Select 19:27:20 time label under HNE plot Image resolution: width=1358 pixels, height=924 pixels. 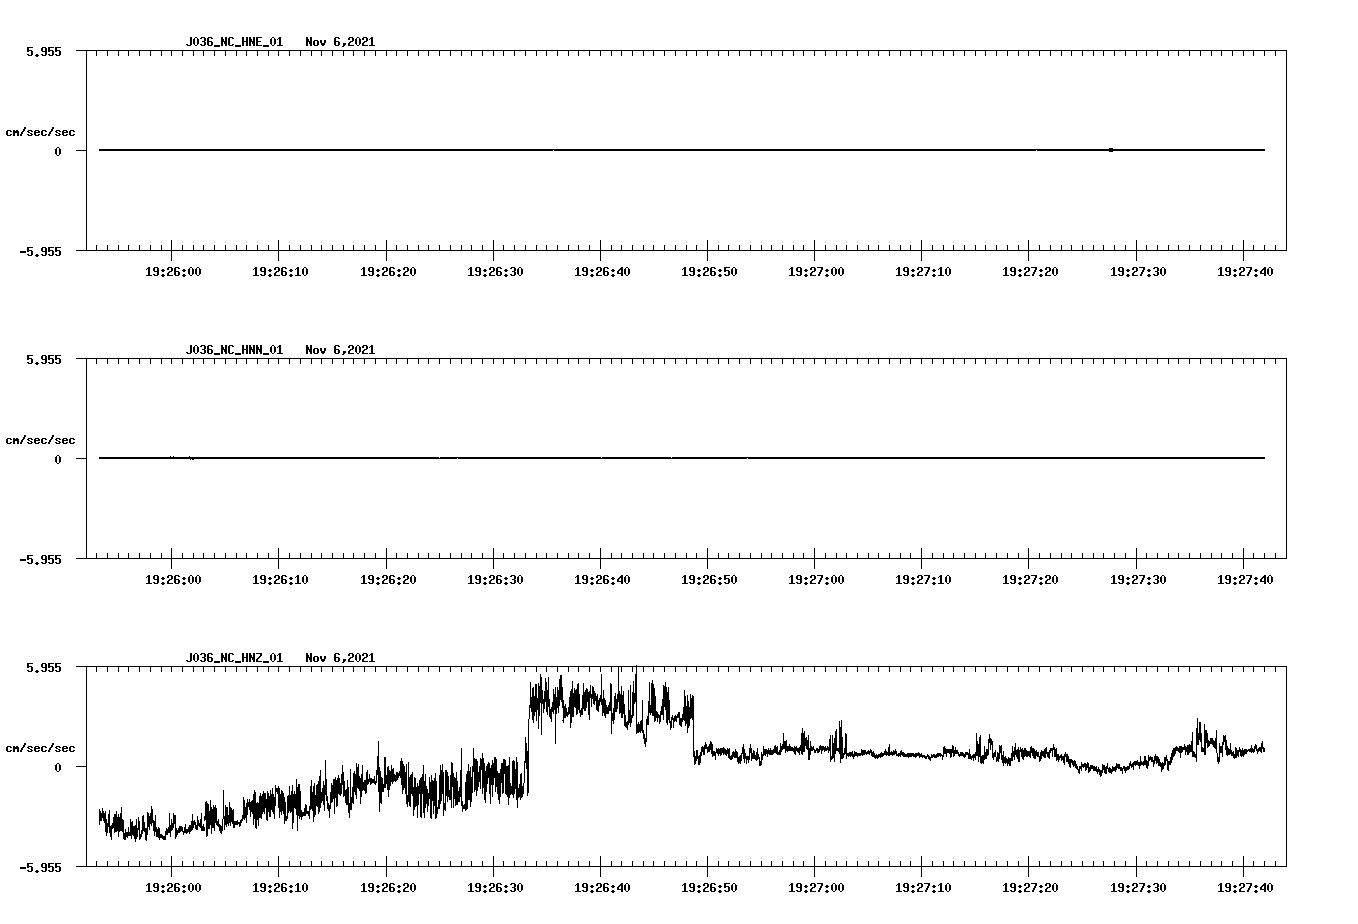1029,271
